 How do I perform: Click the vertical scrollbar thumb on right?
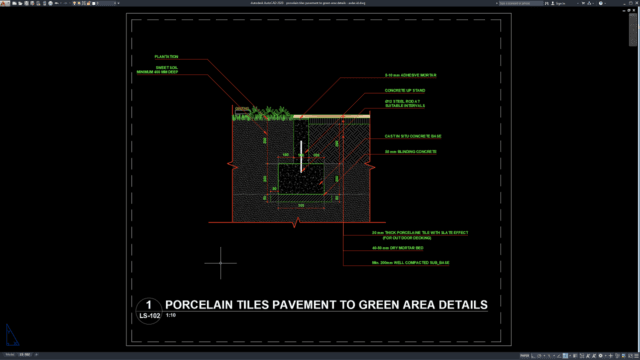633,29
